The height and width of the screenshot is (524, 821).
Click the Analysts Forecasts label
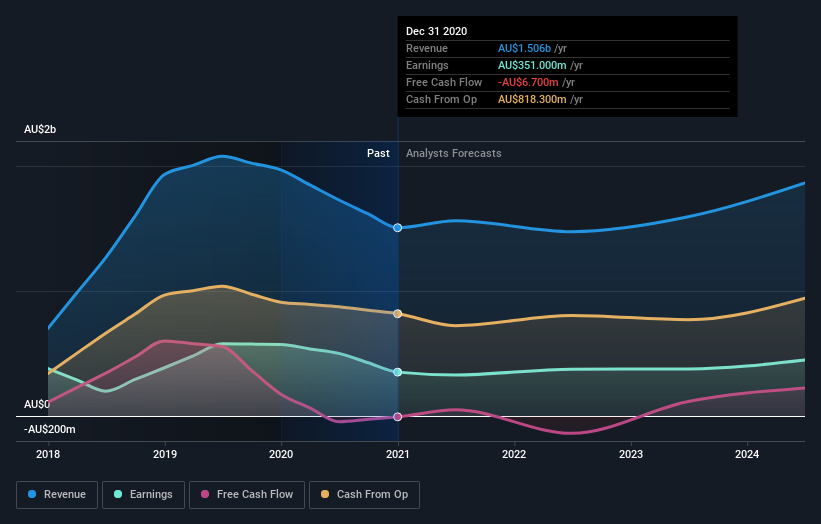(x=453, y=153)
